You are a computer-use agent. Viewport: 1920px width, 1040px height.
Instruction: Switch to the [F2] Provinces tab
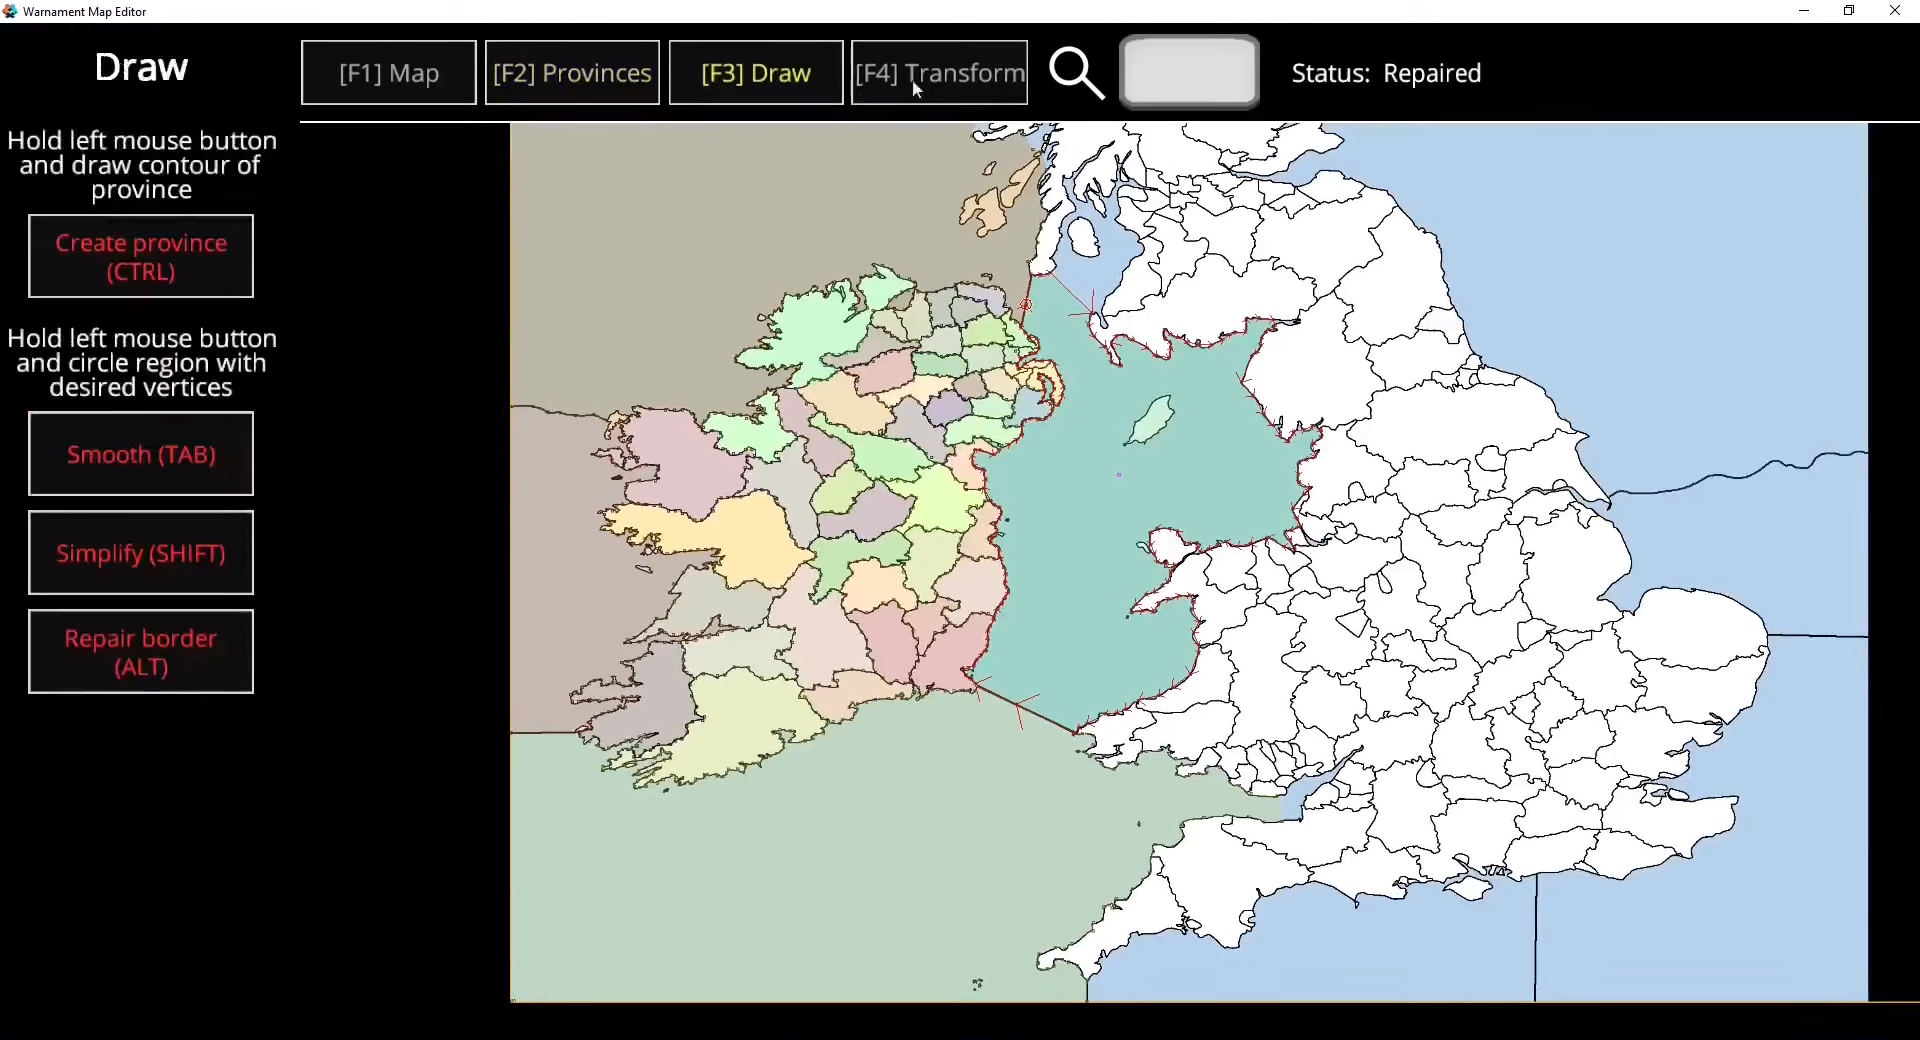coord(572,73)
